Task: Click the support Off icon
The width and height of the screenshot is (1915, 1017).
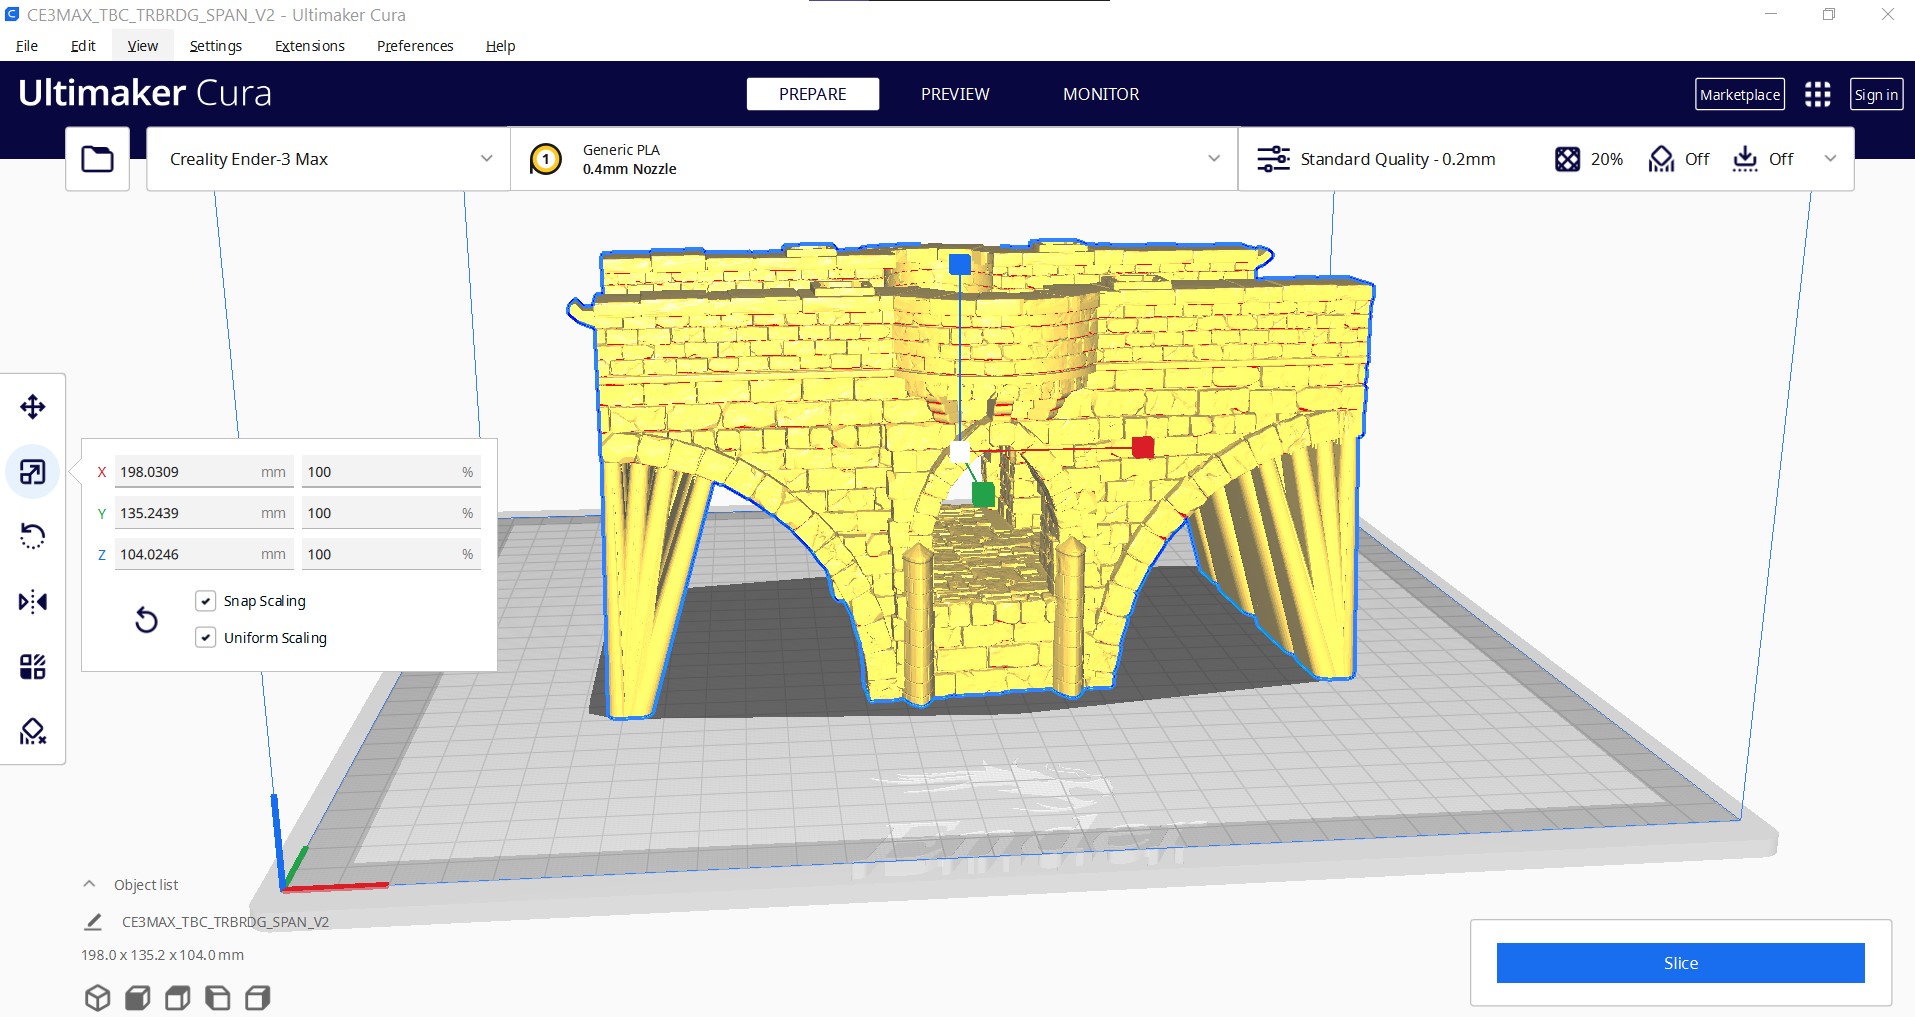Action: (x=1661, y=159)
